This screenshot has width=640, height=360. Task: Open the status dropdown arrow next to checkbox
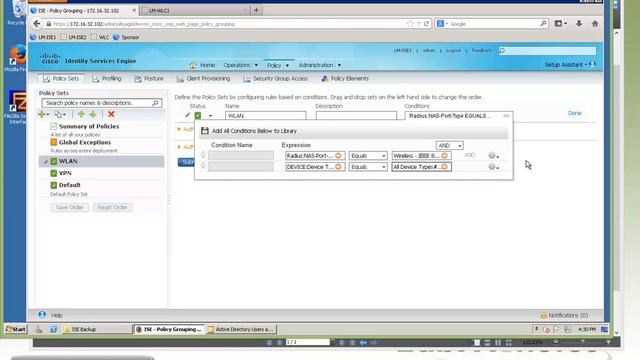(x=210, y=116)
